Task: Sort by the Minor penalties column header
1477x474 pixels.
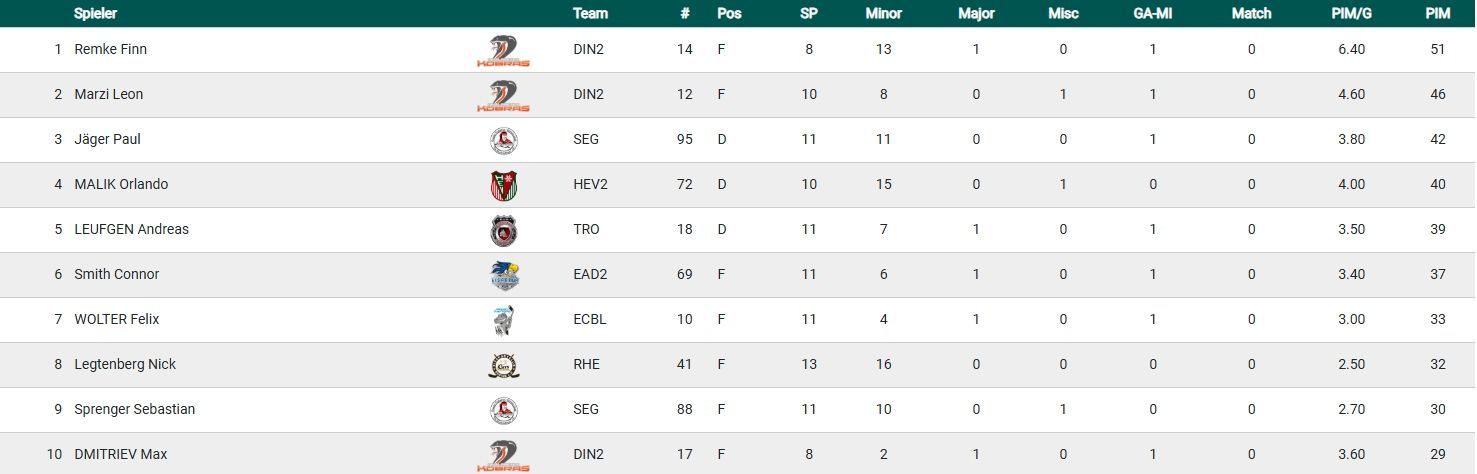Action: pyautogui.click(x=883, y=14)
